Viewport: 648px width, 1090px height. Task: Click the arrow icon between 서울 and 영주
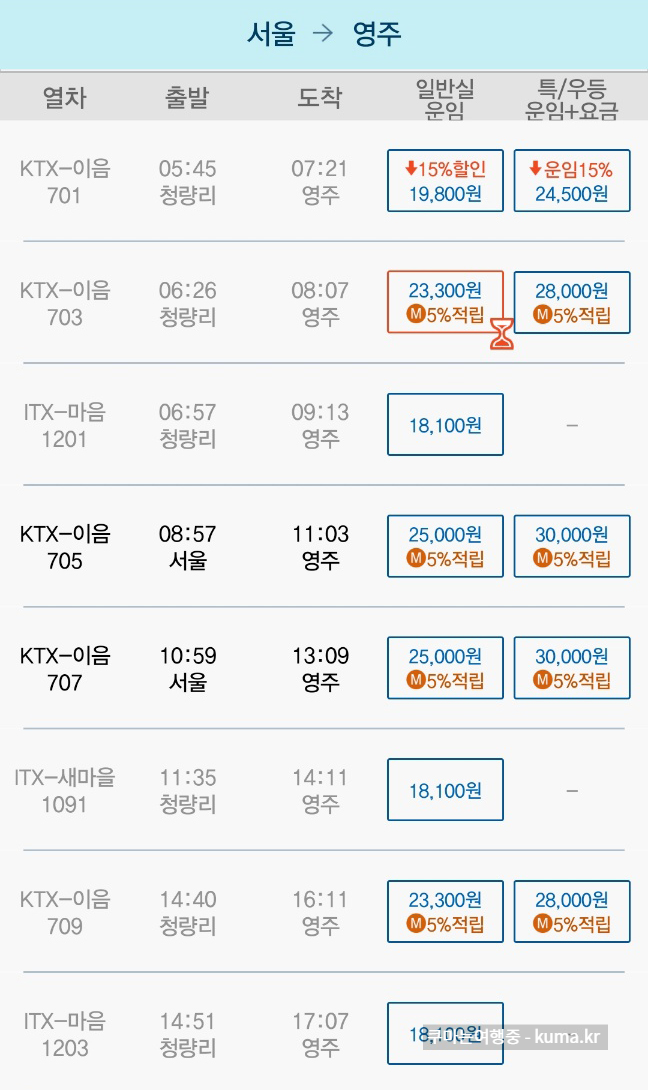(x=323, y=33)
